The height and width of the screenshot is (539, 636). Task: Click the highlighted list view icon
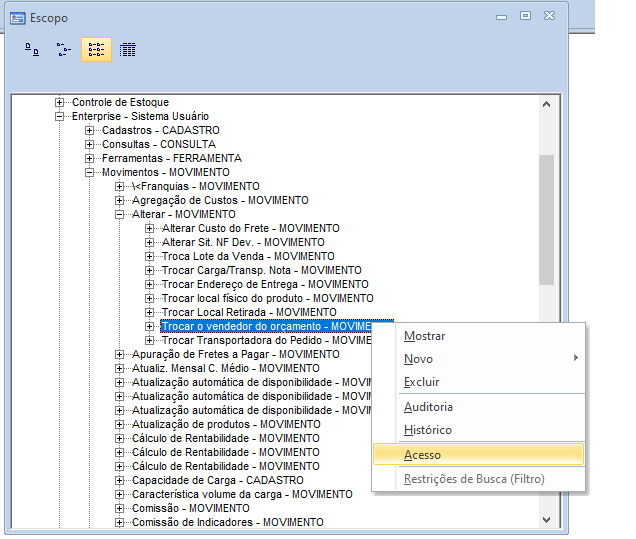tap(96, 49)
